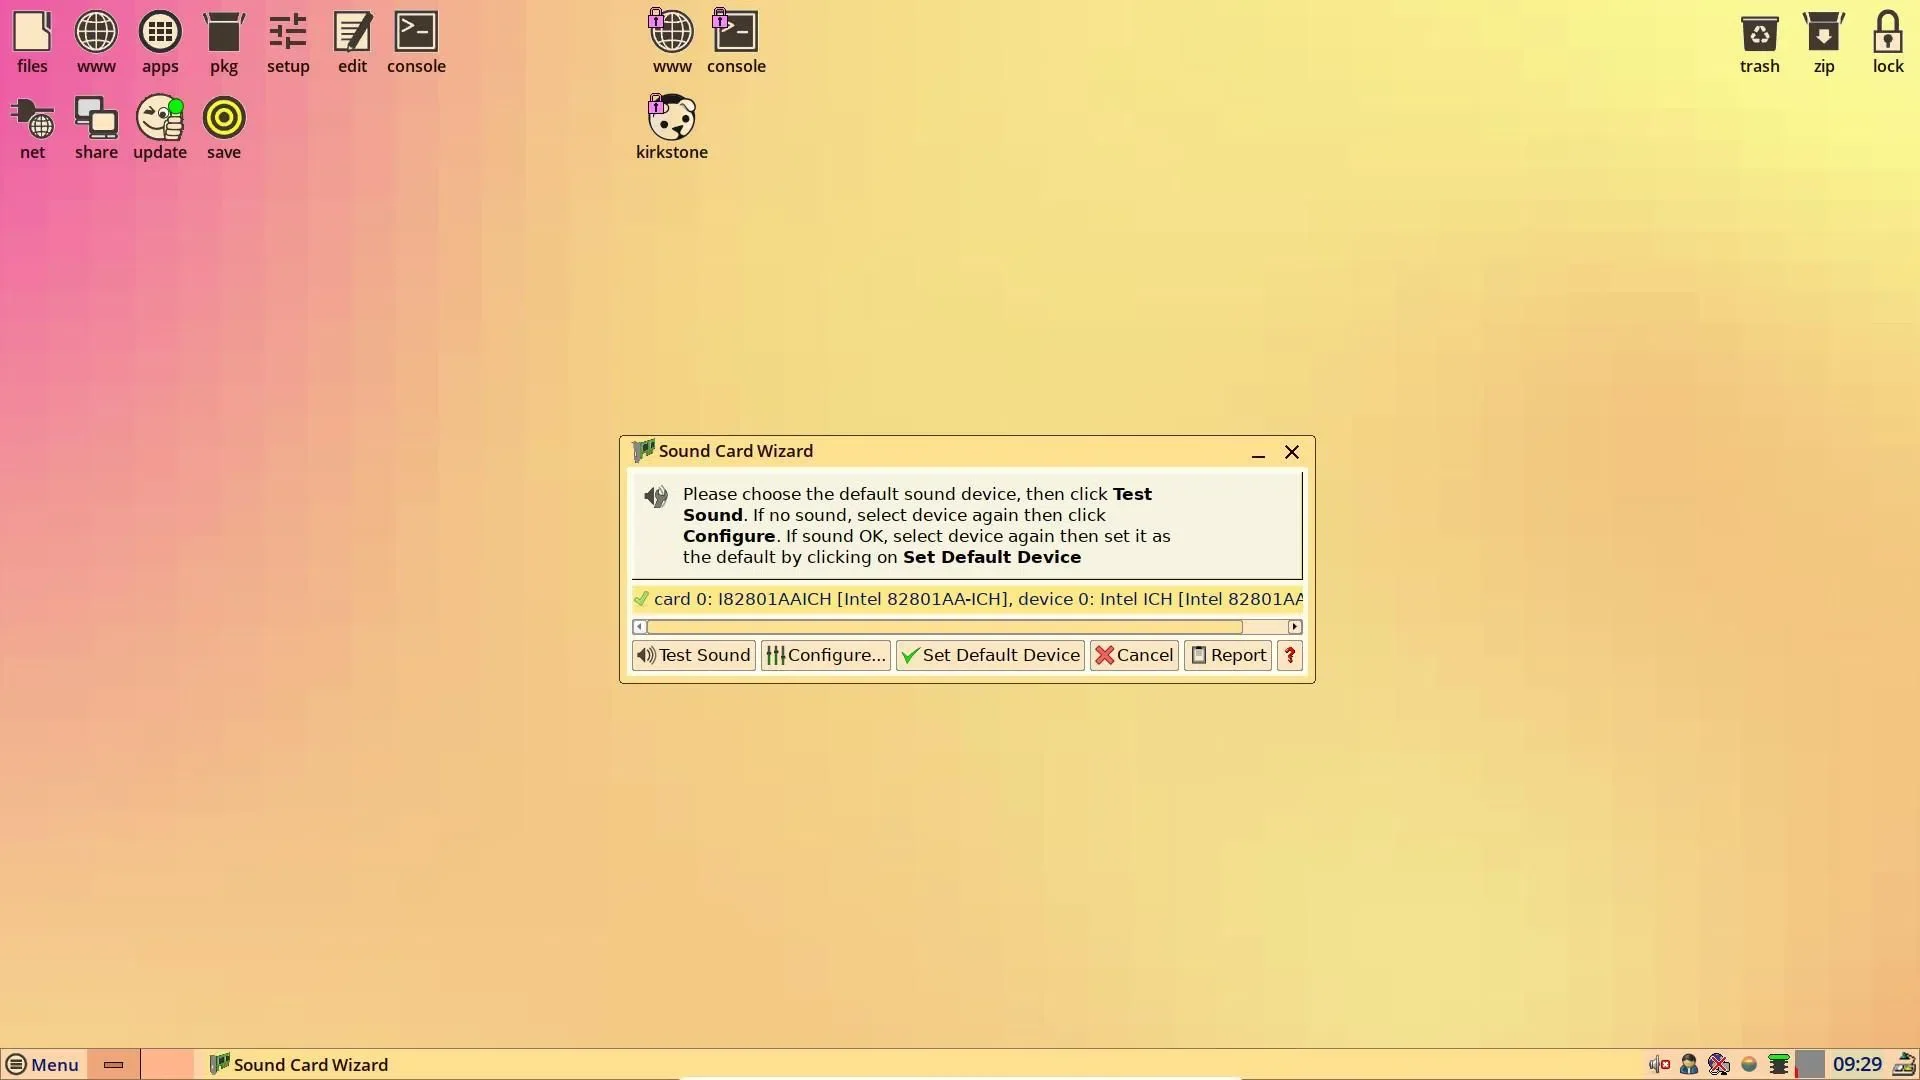Viewport: 1920px width, 1080px height.
Task: Click the save session icon
Action: coord(224,128)
